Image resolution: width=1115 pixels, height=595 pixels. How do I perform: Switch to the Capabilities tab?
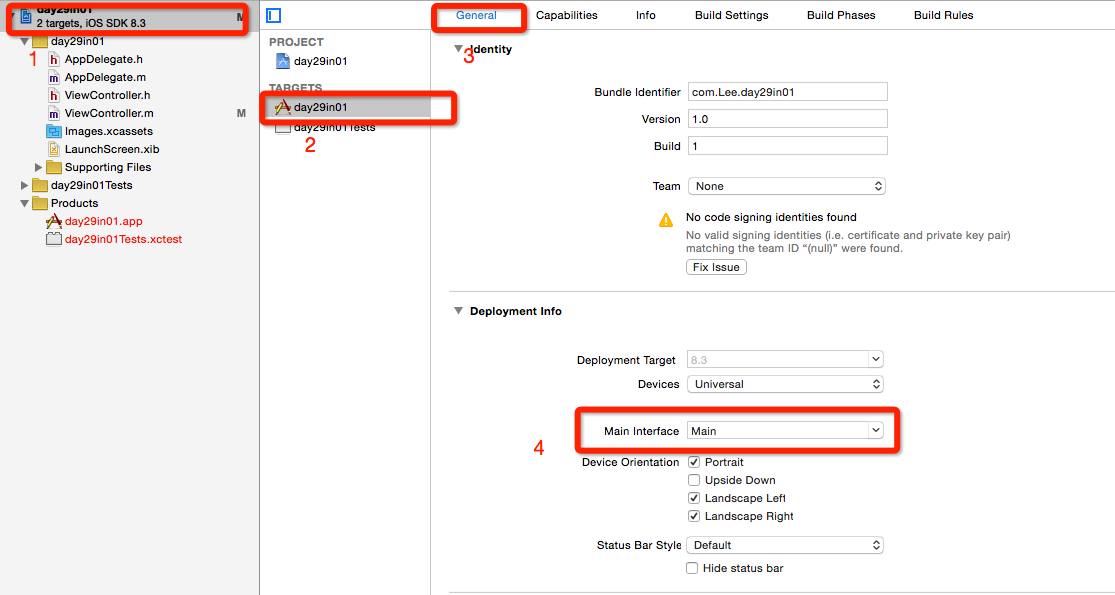tap(567, 16)
